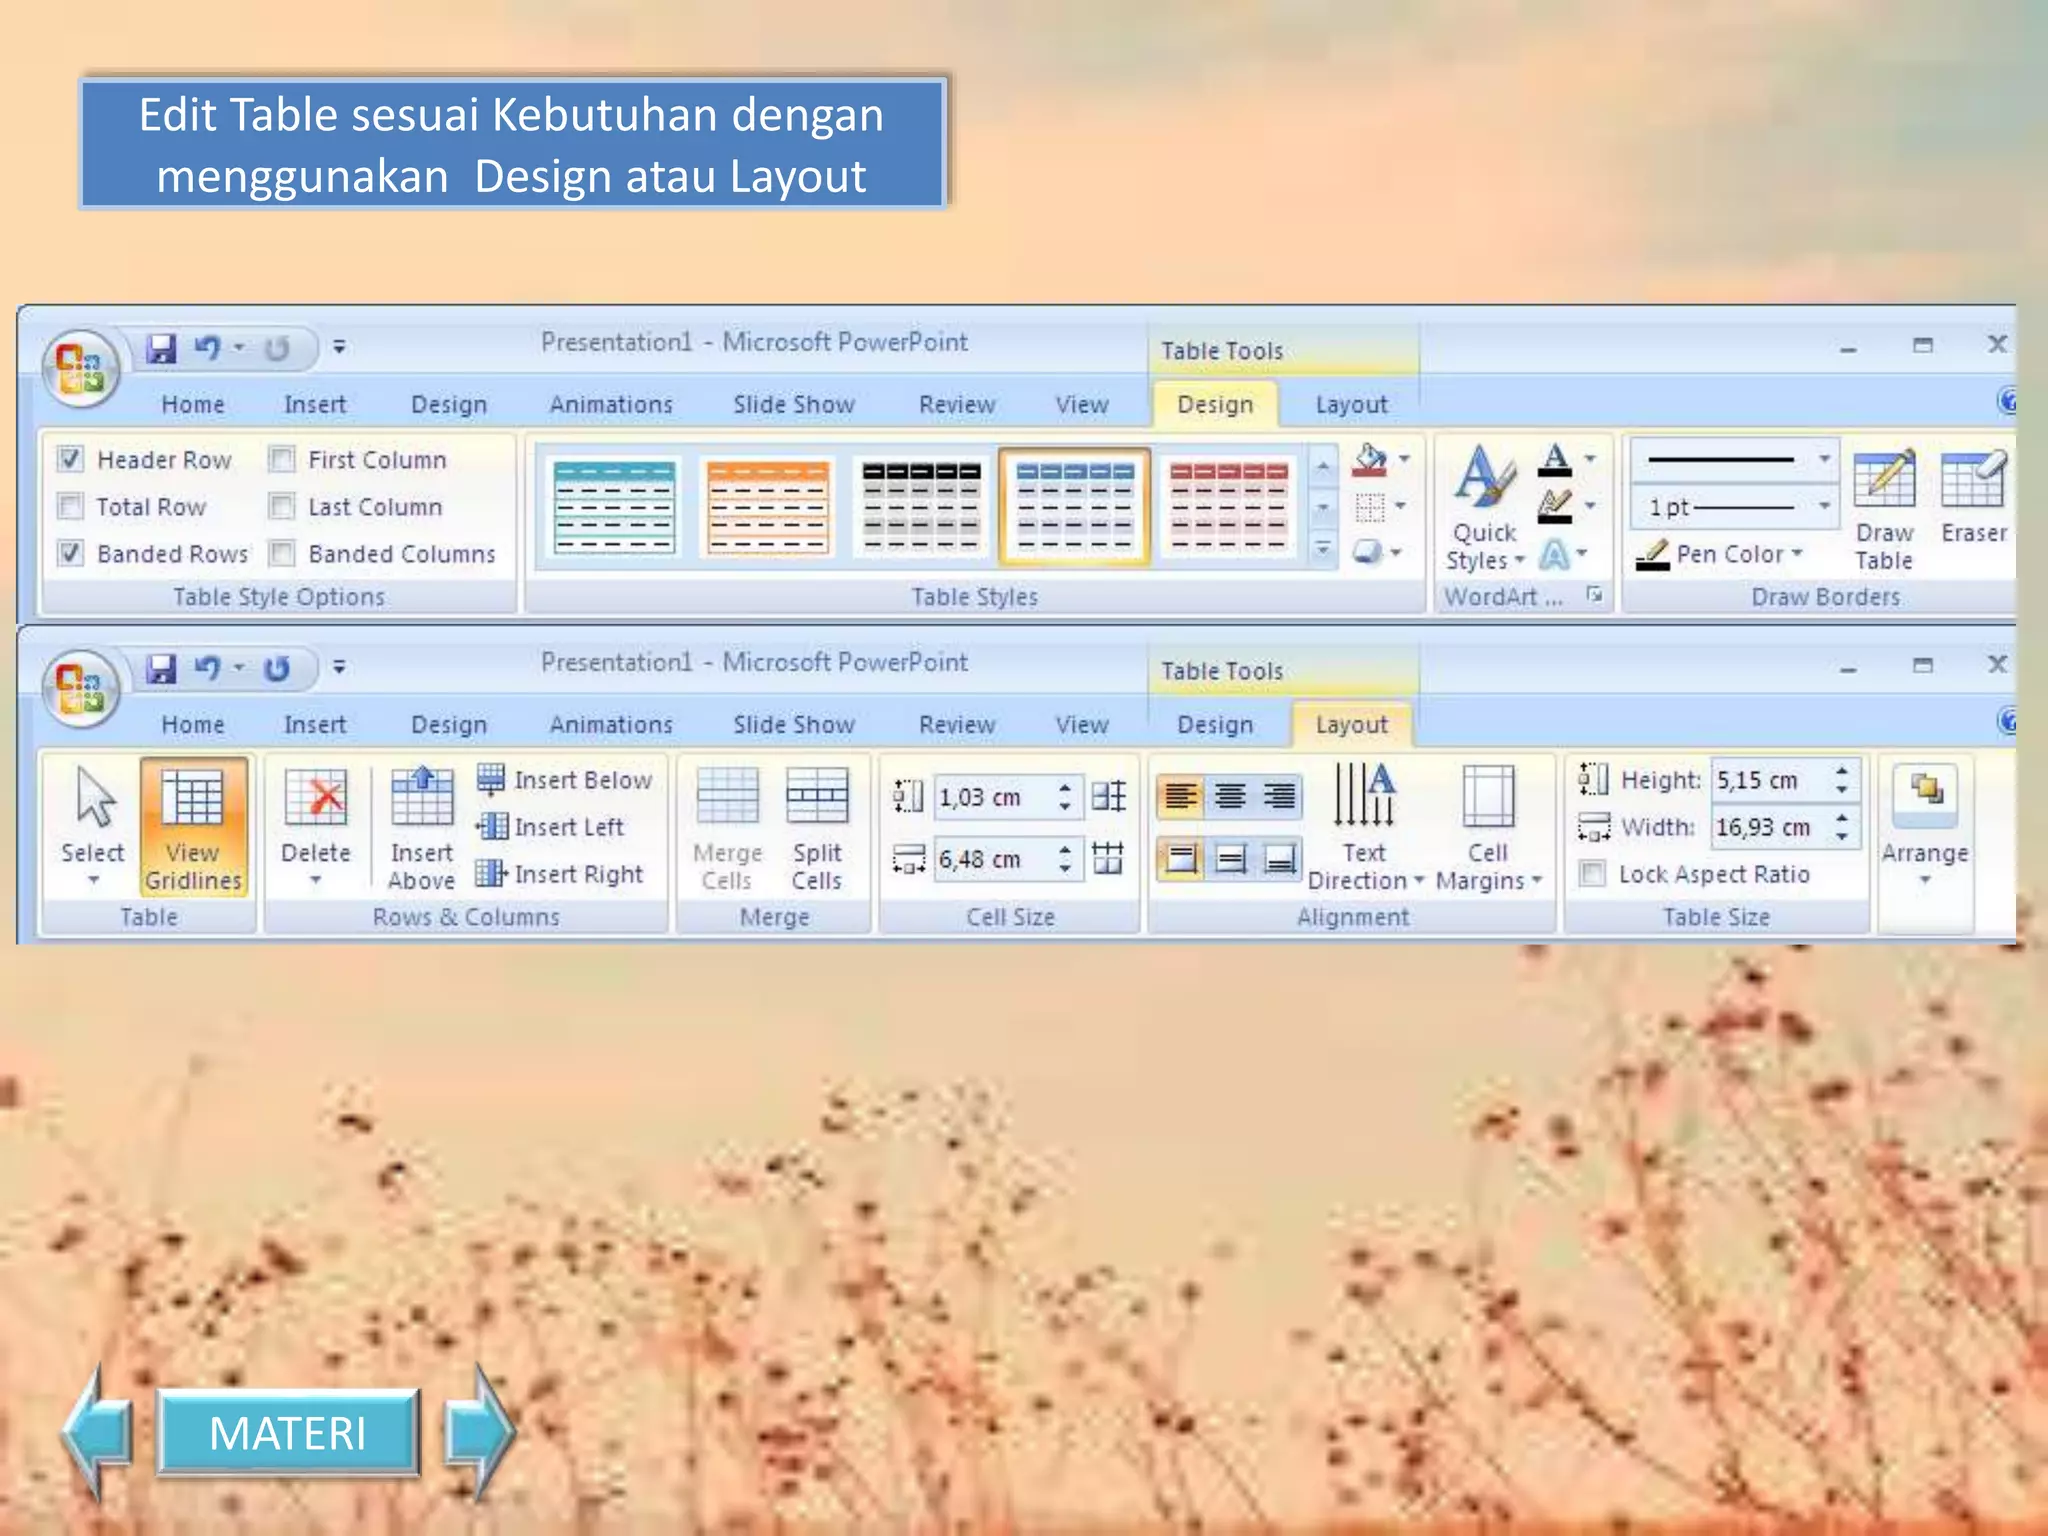Enable the Last Column checkbox
The image size is (2048, 1536).
(282, 506)
